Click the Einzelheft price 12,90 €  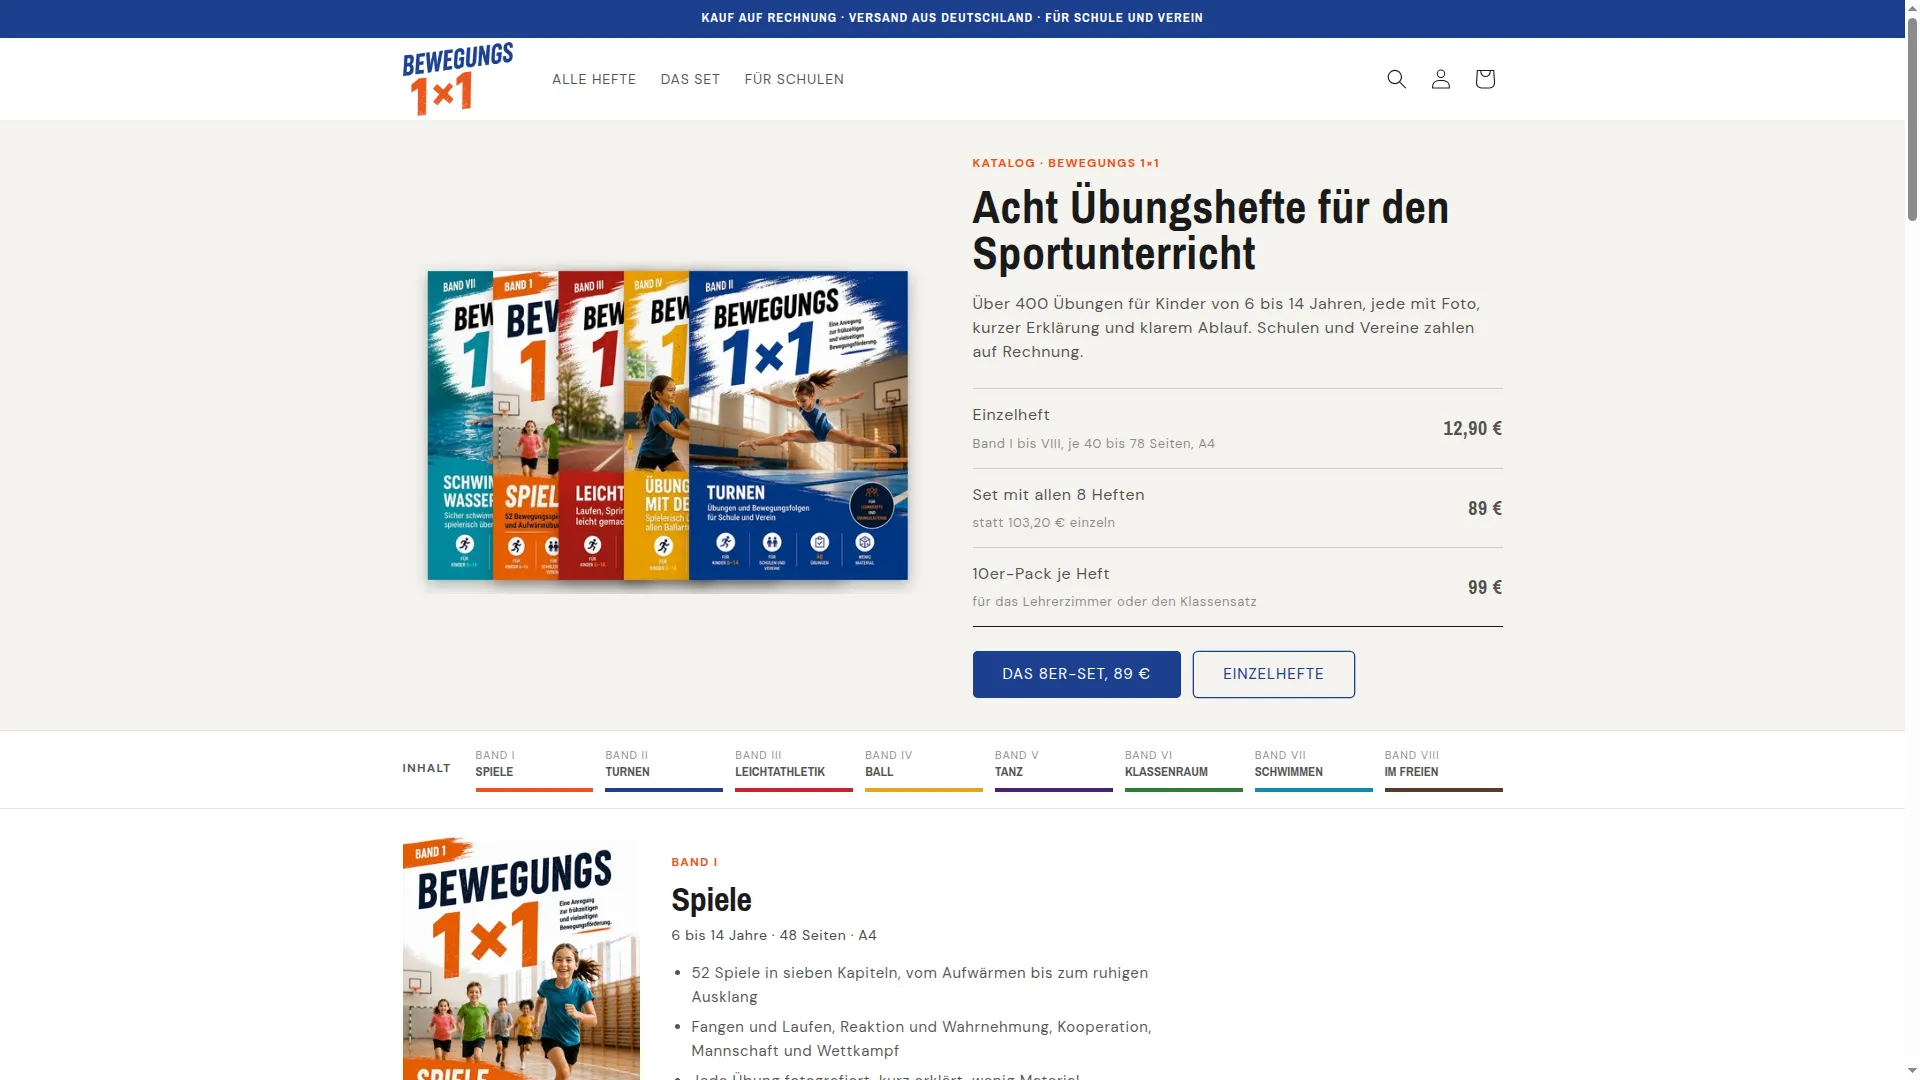(x=1472, y=428)
